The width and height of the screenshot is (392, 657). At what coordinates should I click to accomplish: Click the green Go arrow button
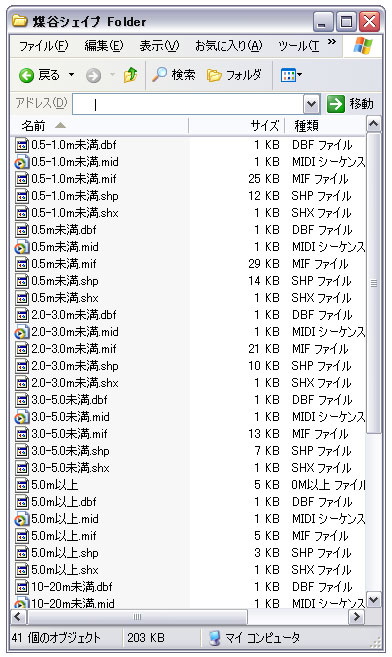tap(336, 104)
